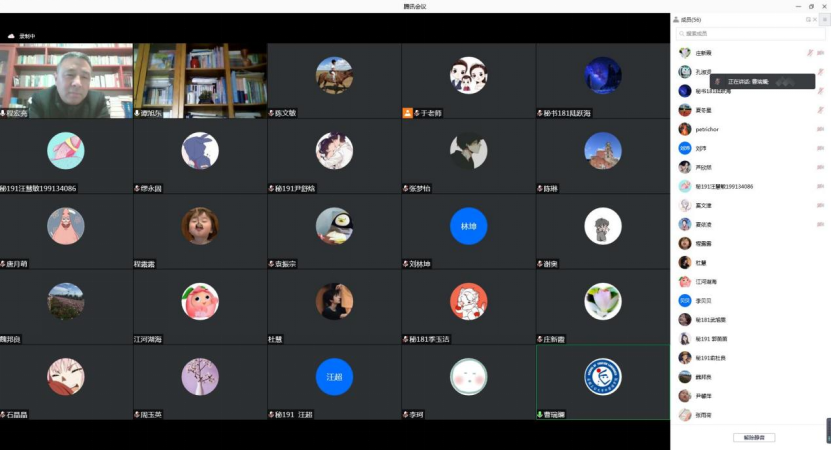
Task: Click in the member search field
Action: pyautogui.click(x=750, y=34)
